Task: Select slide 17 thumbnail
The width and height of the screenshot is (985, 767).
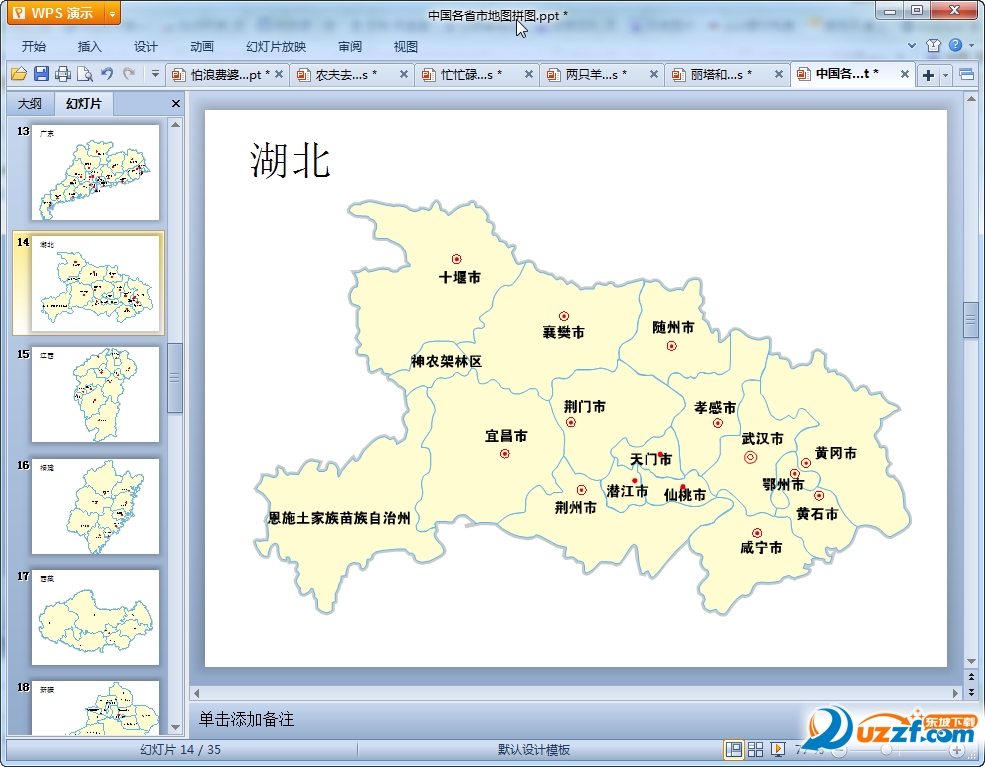Action: [95, 617]
